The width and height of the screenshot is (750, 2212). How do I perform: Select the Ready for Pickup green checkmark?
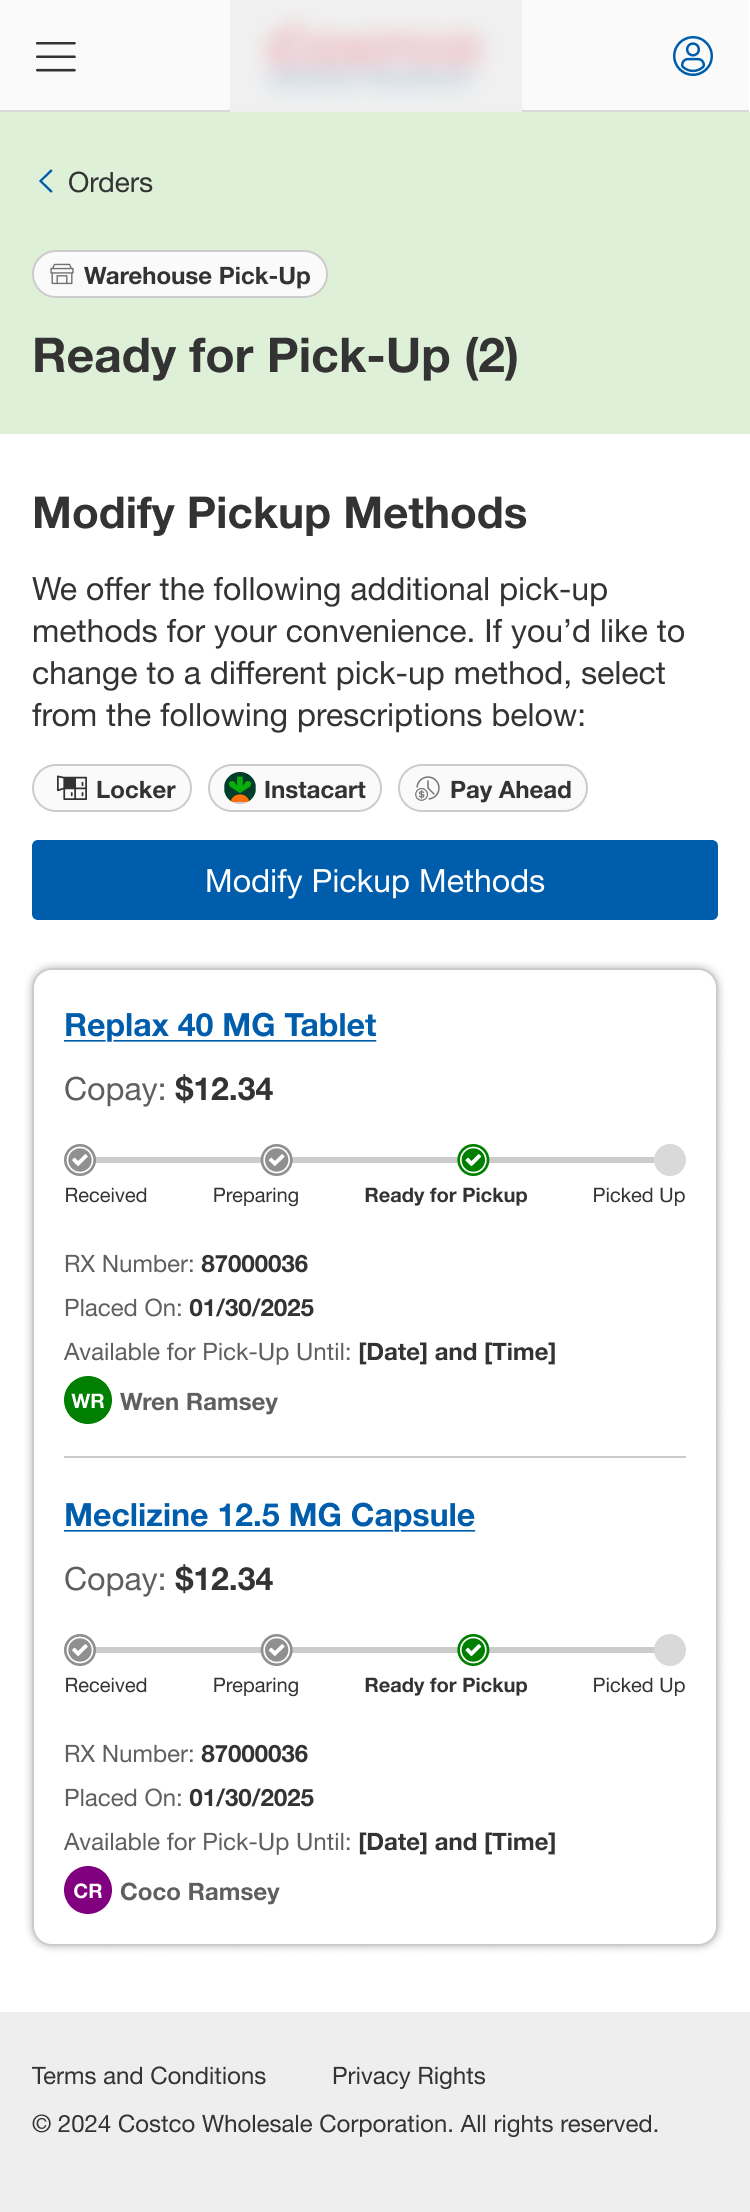tap(472, 1160)
